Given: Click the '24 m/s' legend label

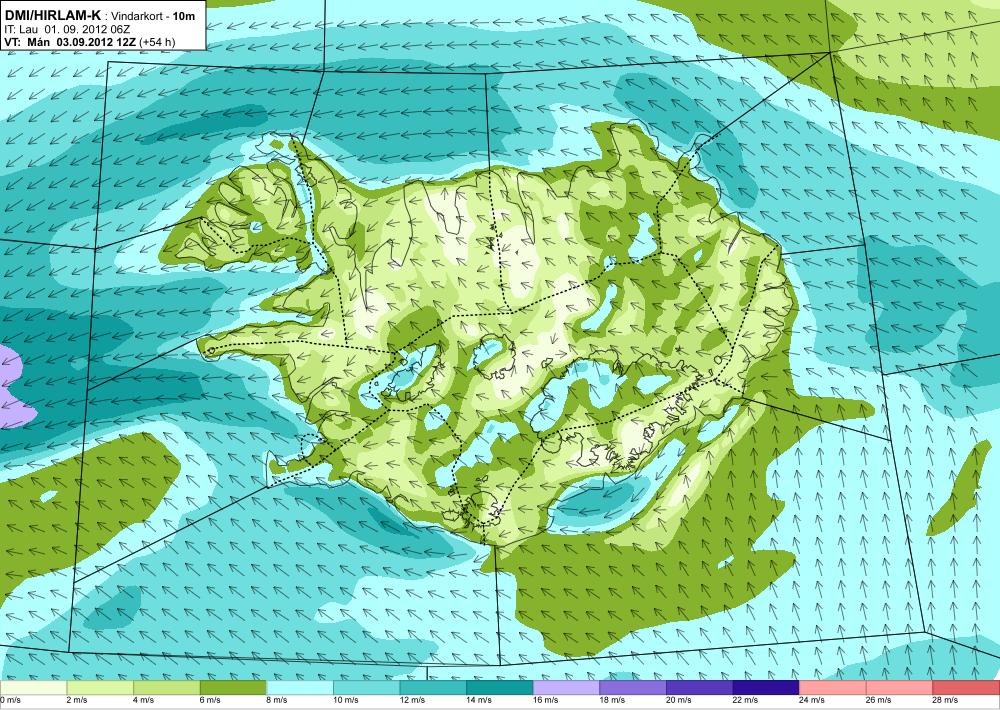Looking at the screenshot, I should coord(812,700).
